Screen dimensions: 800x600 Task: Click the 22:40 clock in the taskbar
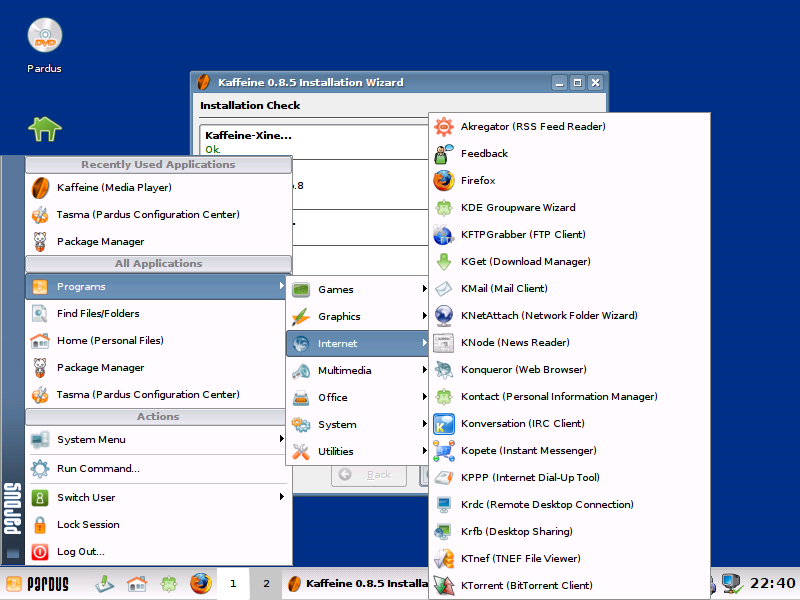coord(772,583)
